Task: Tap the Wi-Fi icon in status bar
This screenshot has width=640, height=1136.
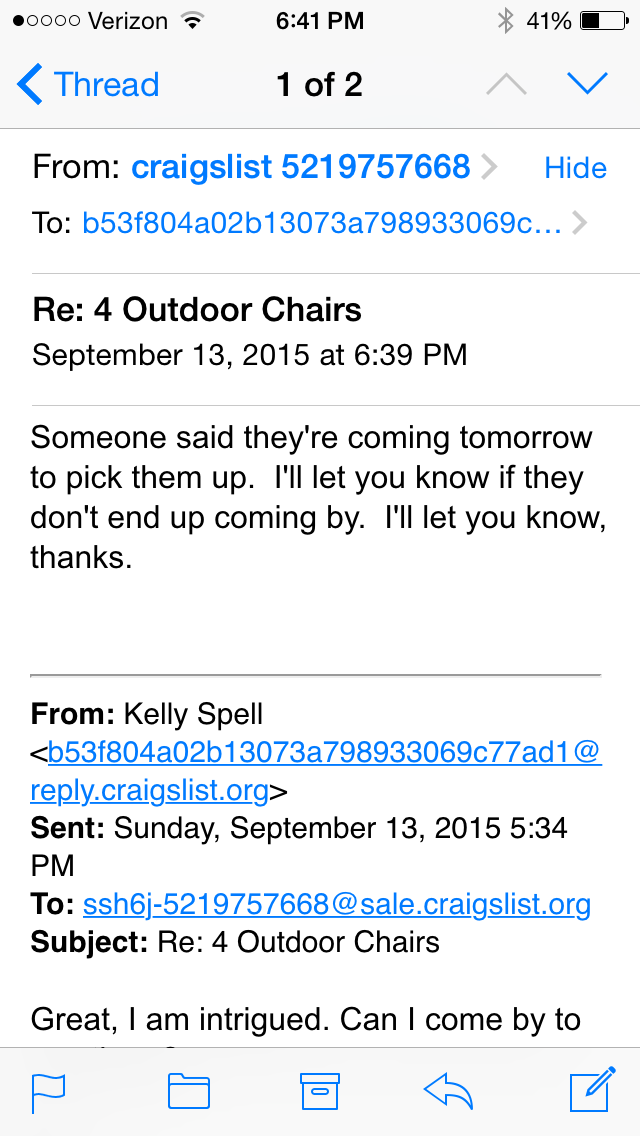Action: [x=189, y=21]
